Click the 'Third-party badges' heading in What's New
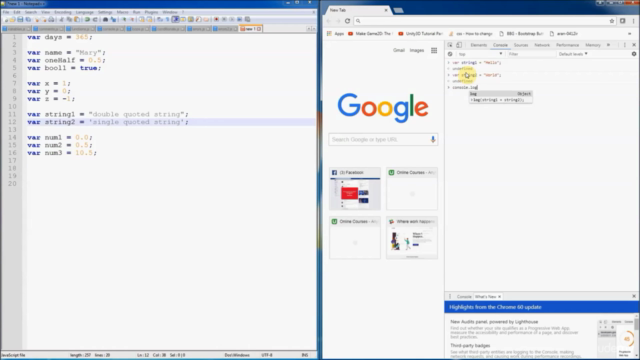Viewport: 640px width, 360px height. (x=470, y=345)
